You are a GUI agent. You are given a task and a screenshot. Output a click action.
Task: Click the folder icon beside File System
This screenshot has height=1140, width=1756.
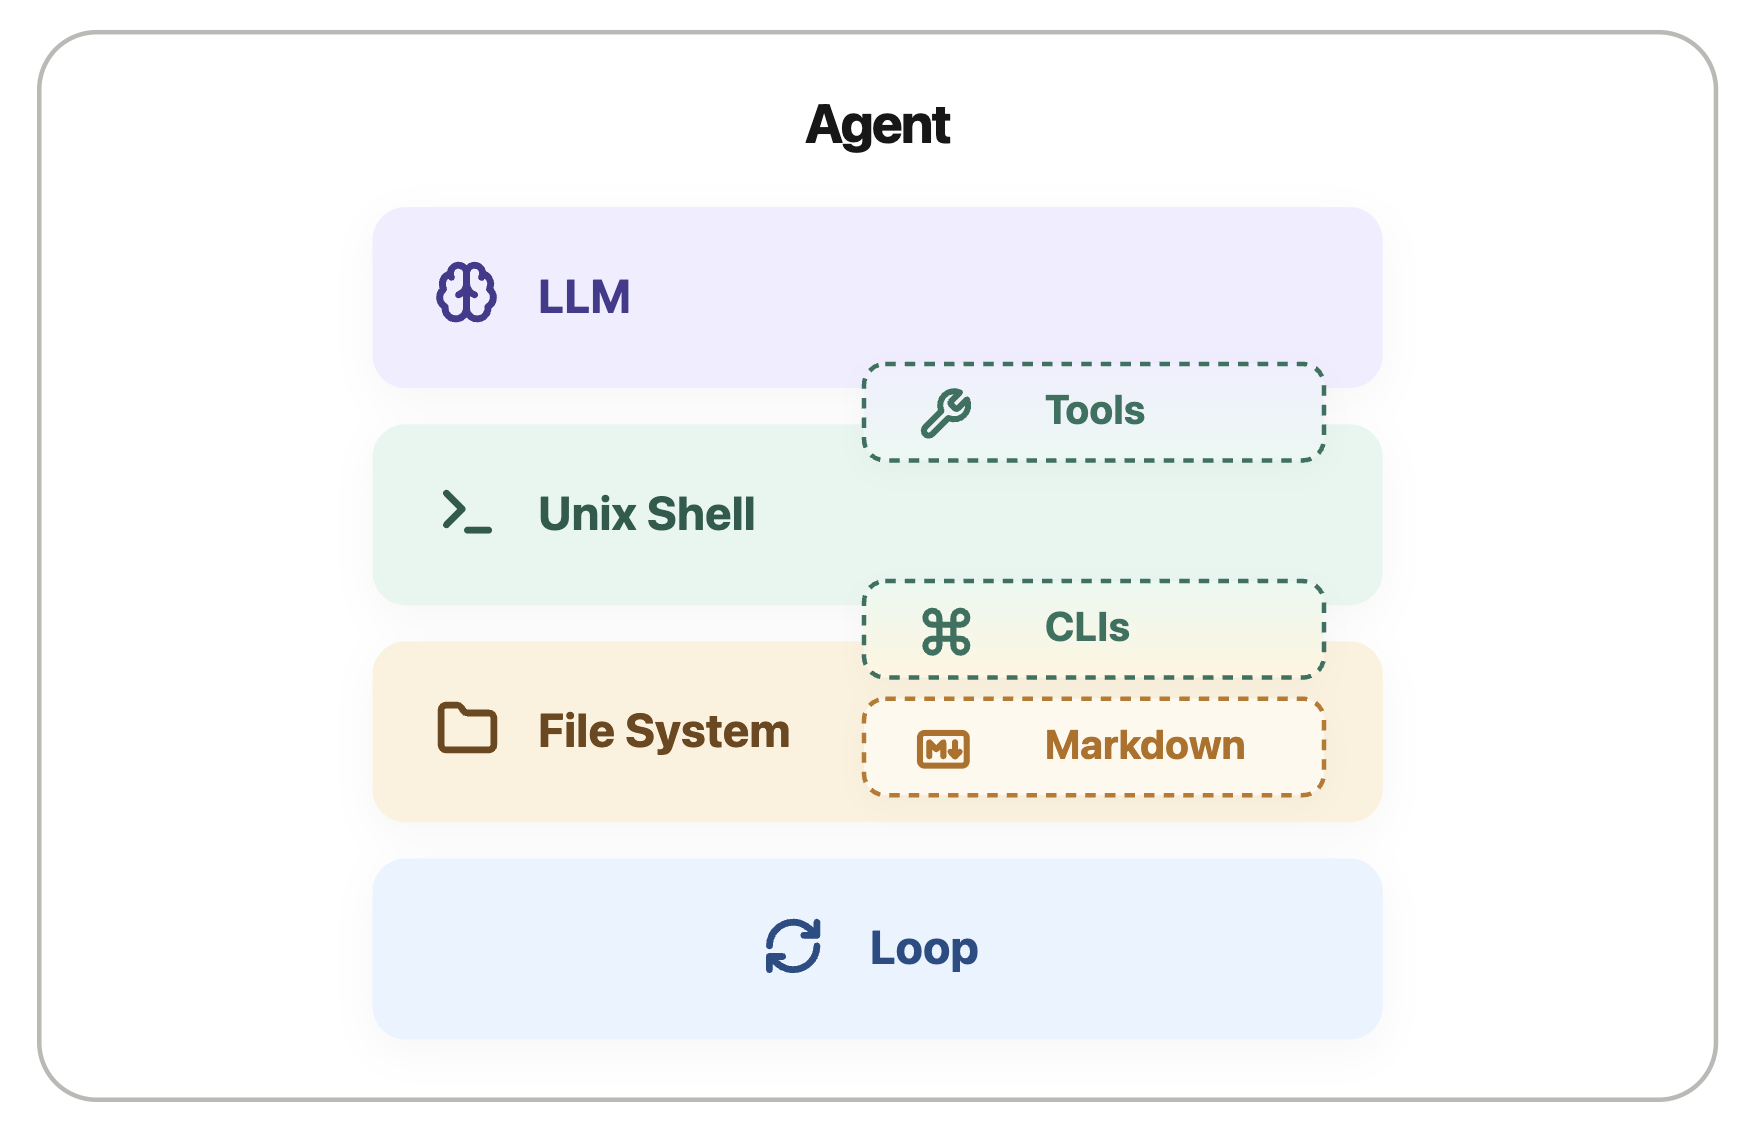[x=467, y=727]
